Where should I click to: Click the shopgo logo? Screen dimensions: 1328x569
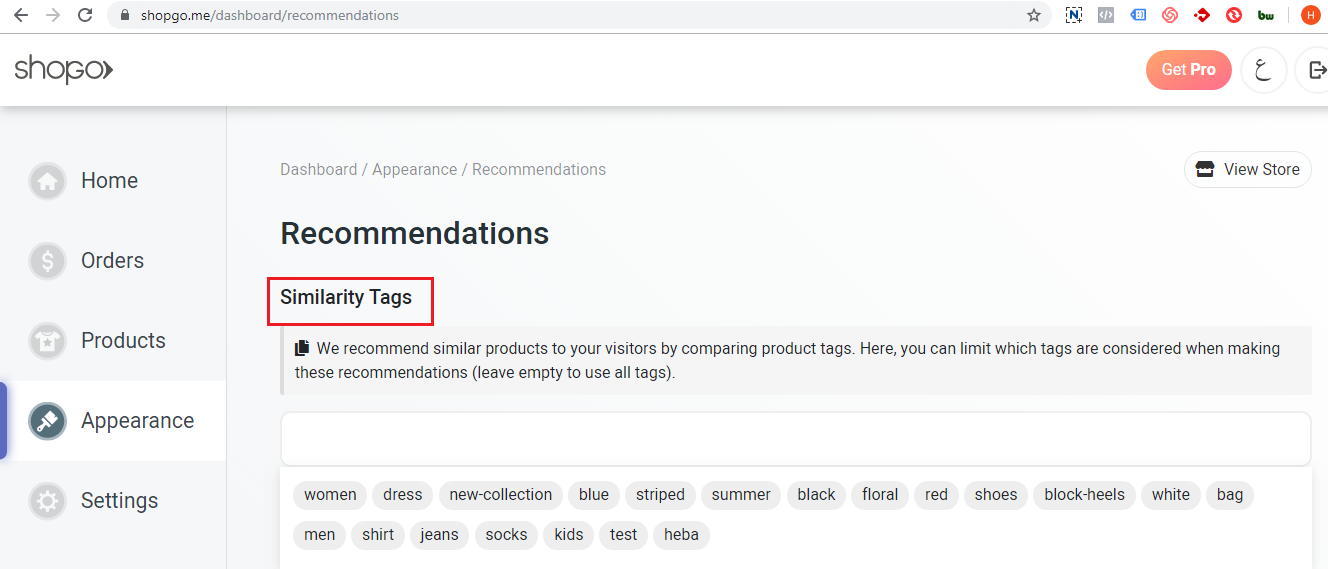63,69
